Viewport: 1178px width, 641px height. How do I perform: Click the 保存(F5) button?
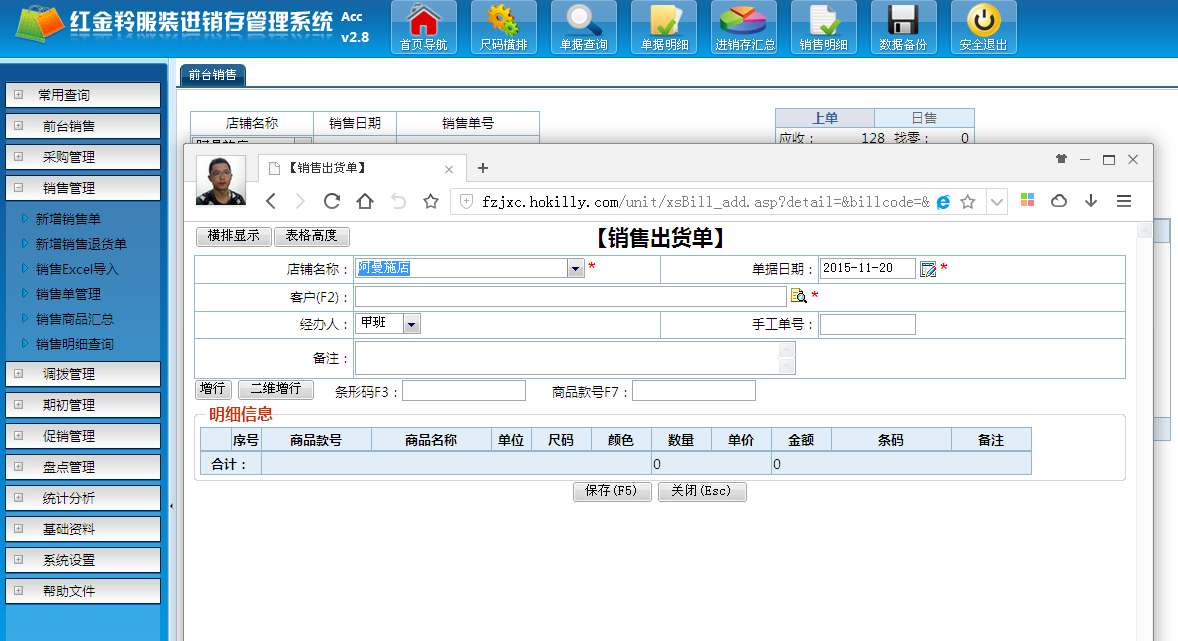612,492
